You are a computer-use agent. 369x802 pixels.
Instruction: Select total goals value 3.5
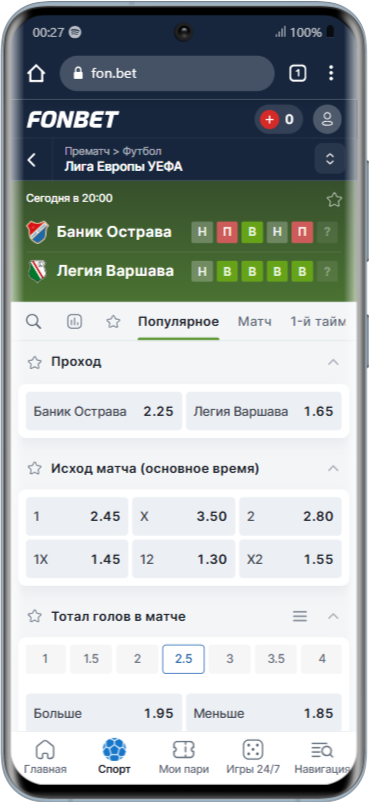pos(276,659)
